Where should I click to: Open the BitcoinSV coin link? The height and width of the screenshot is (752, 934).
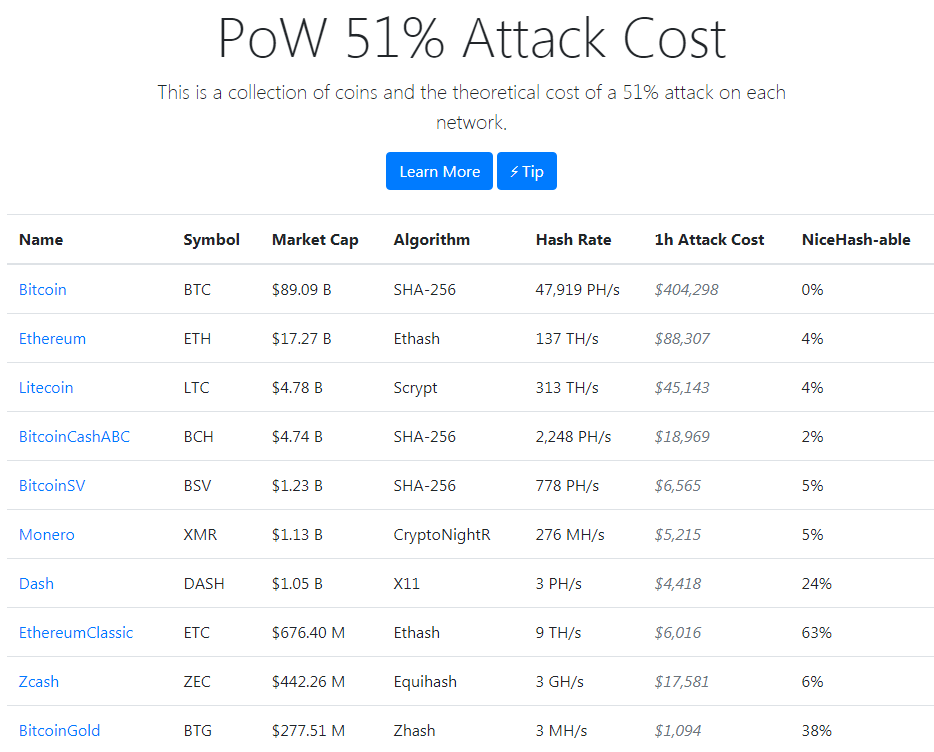52,486
